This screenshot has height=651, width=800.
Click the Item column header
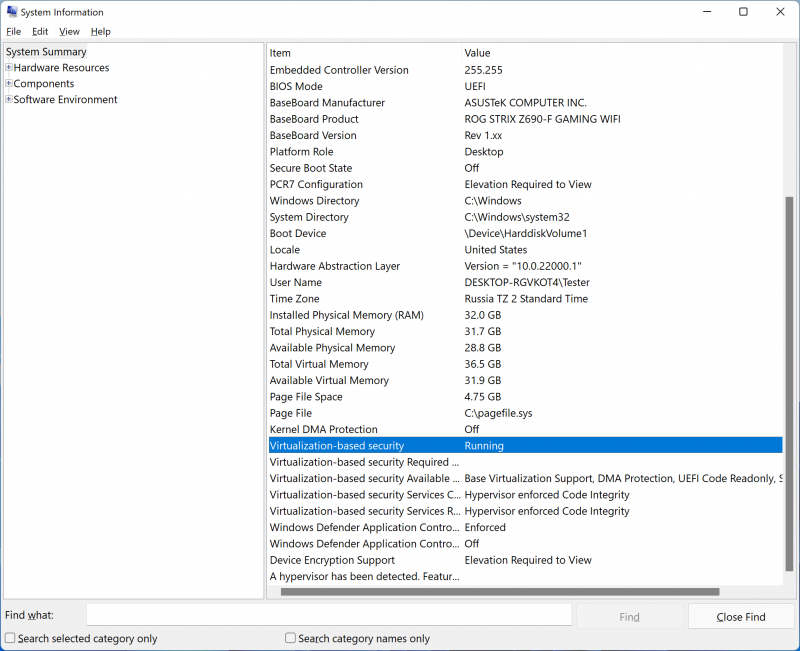coord(281,53)
